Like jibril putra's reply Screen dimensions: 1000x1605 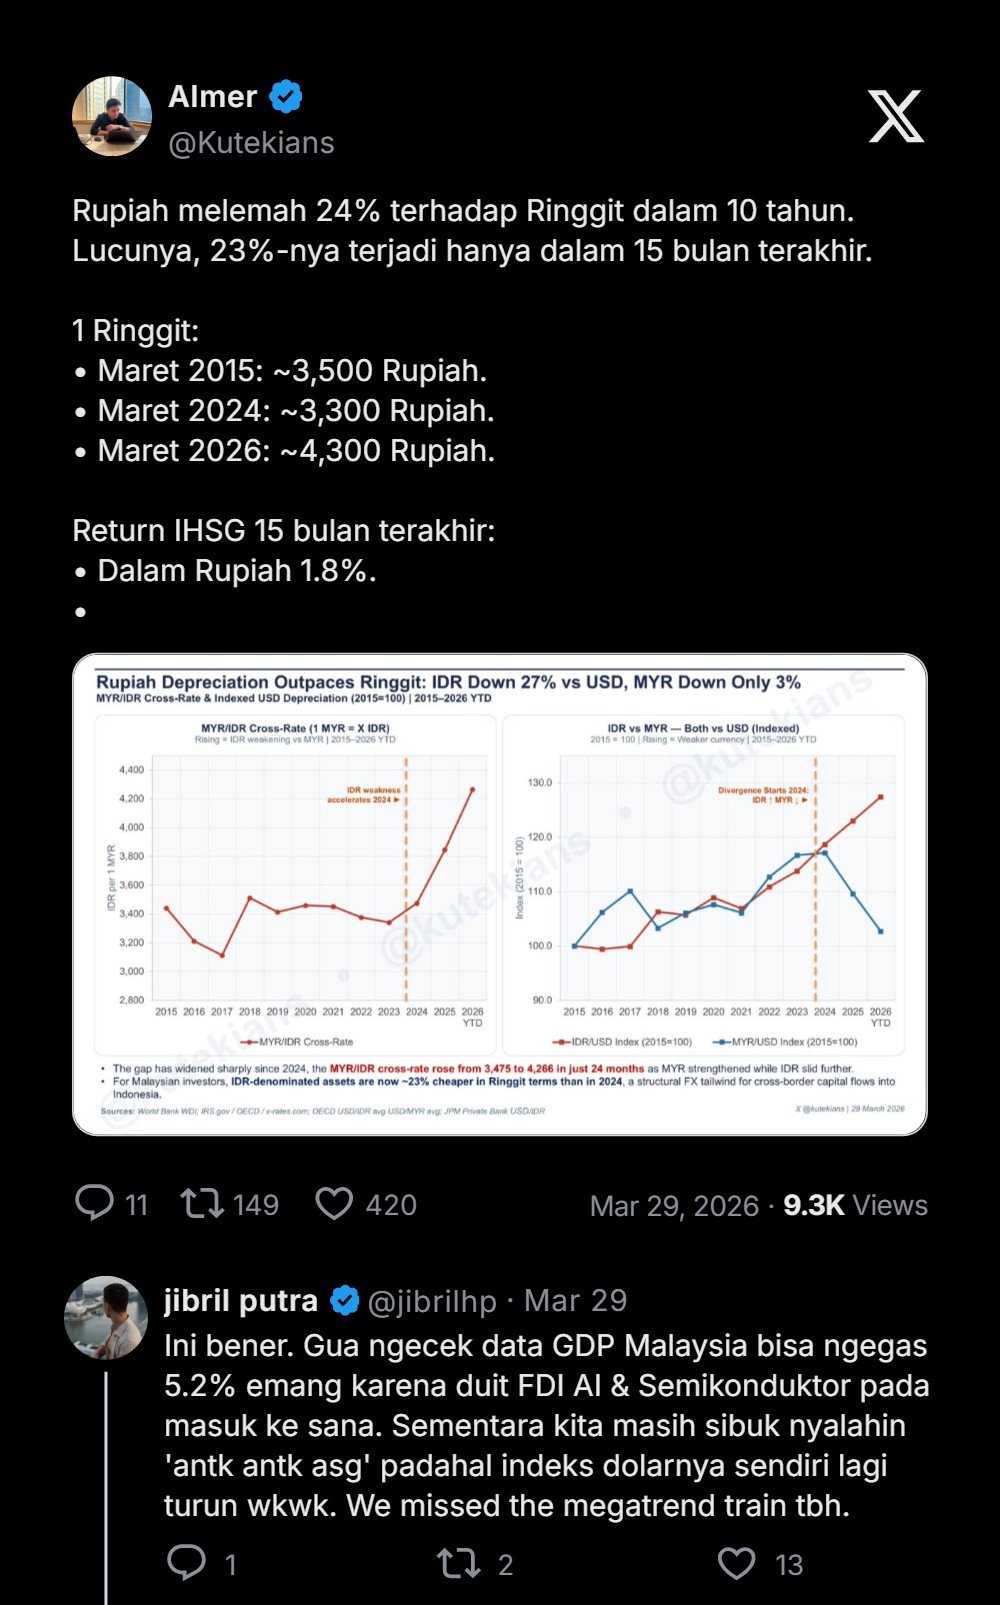tap(737, 1563)
